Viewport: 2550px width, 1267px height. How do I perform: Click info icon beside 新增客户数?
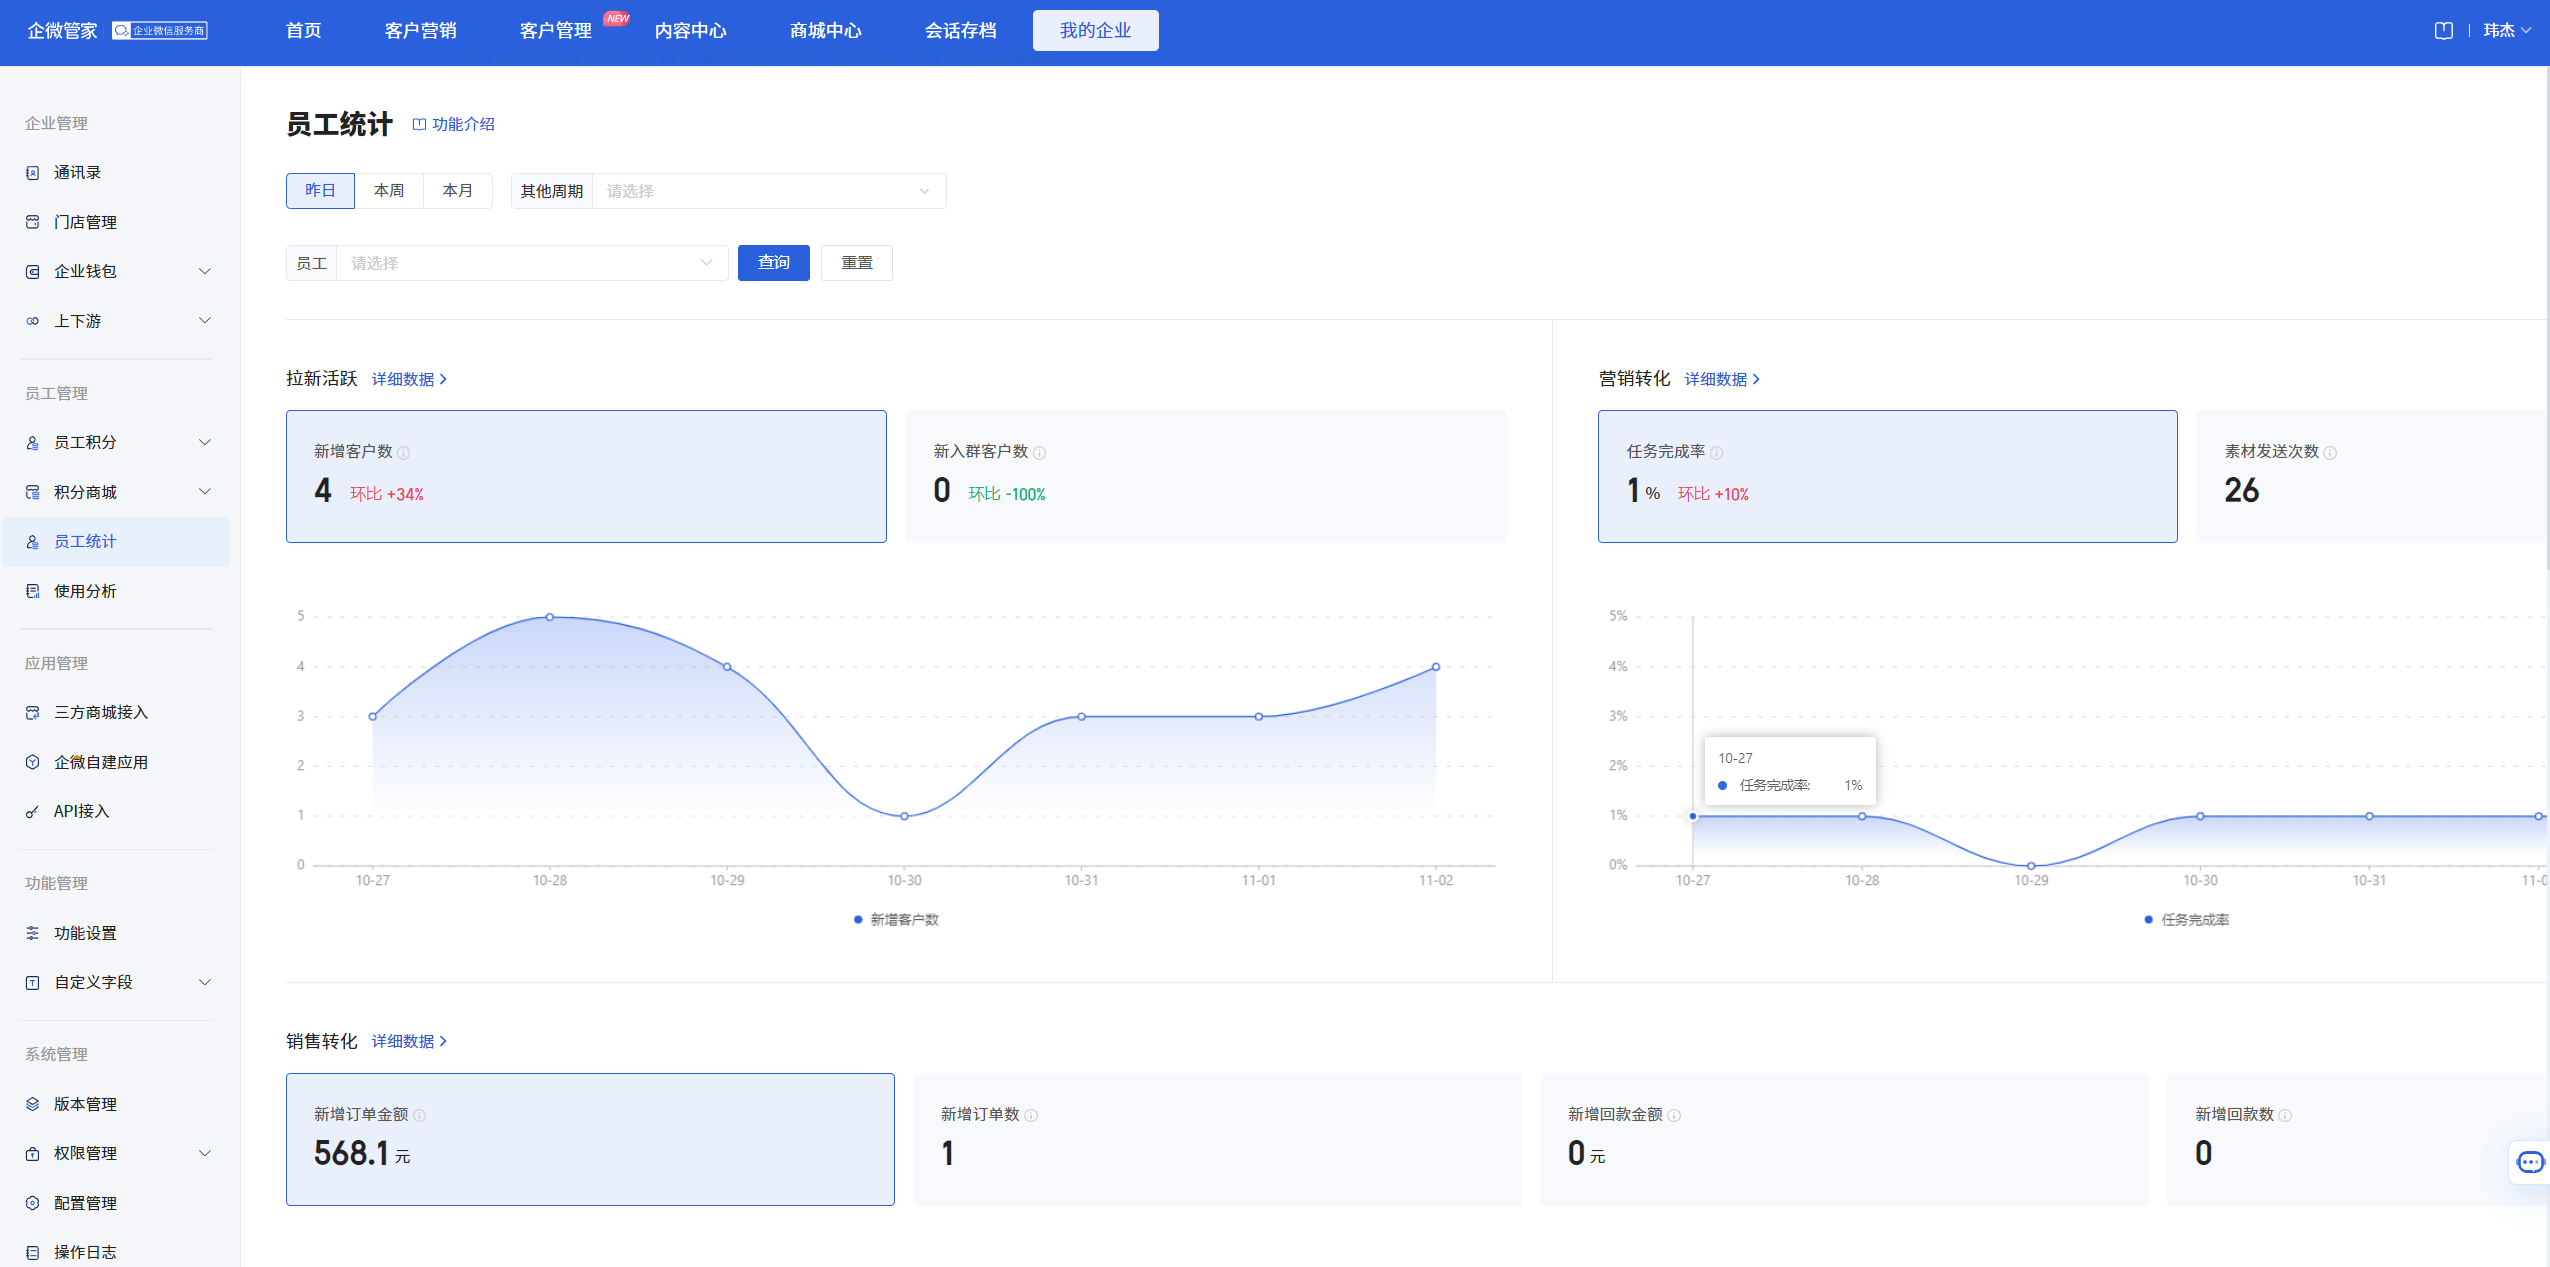(404, 453)
